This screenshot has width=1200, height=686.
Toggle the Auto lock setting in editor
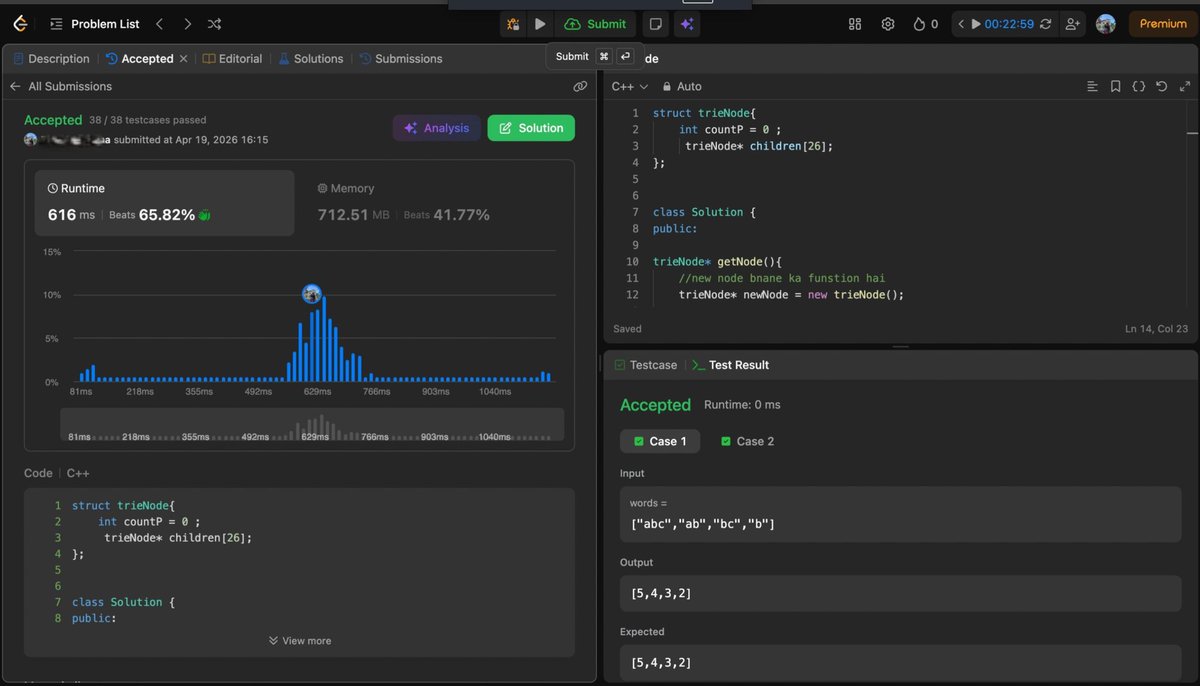point(682,87)
